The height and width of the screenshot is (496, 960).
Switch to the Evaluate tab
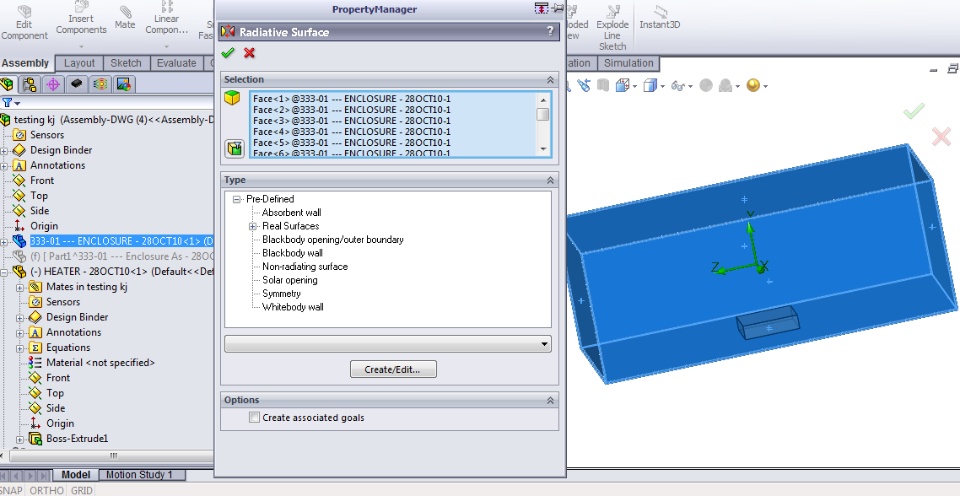coord(176,63)
